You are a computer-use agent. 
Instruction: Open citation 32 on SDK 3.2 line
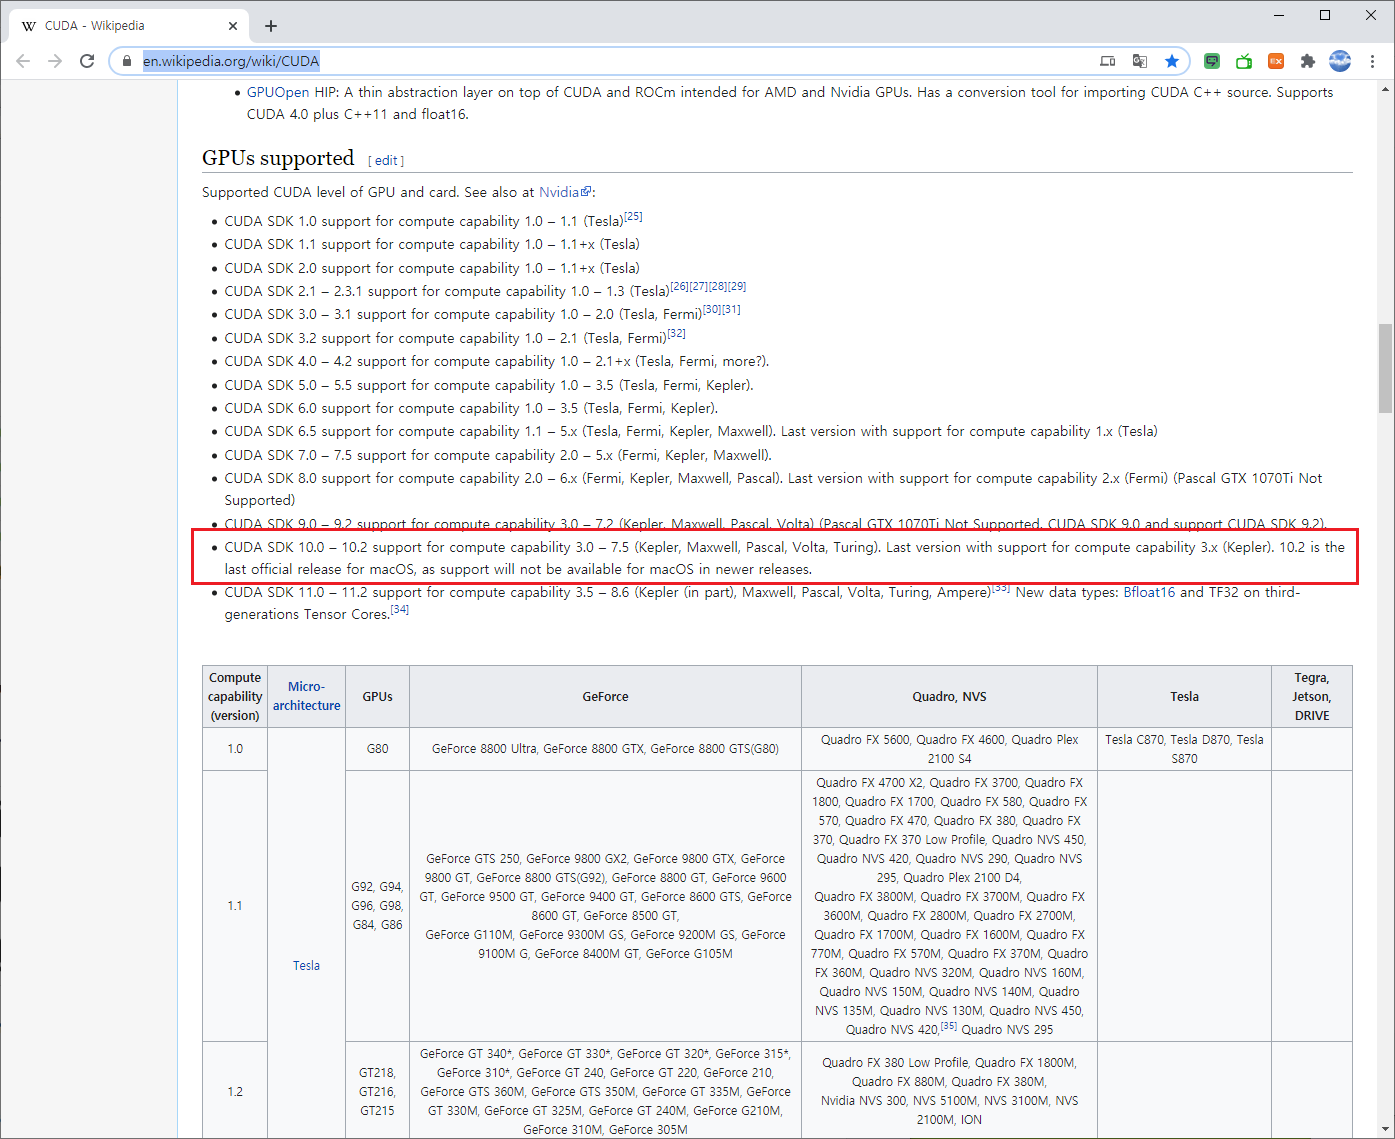point(676,333)
